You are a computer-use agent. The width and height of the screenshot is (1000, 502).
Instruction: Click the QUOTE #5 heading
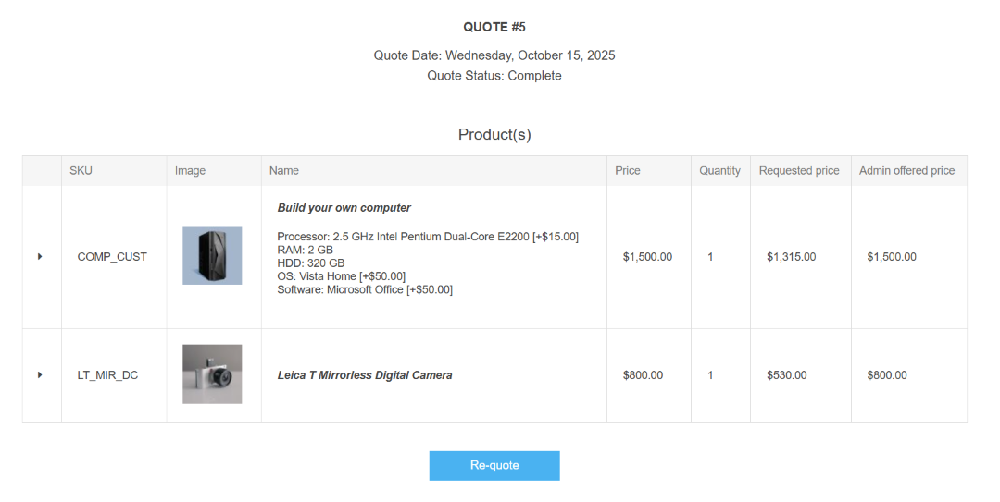click(494, 27)
